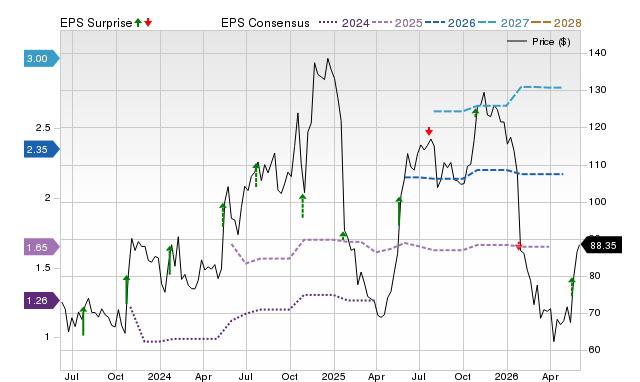Image resolution: width=640 pixels, height=382 pixels.
Task: Select the 1.65 lavender 2025 estimate tag
Action: coord(41,247)
